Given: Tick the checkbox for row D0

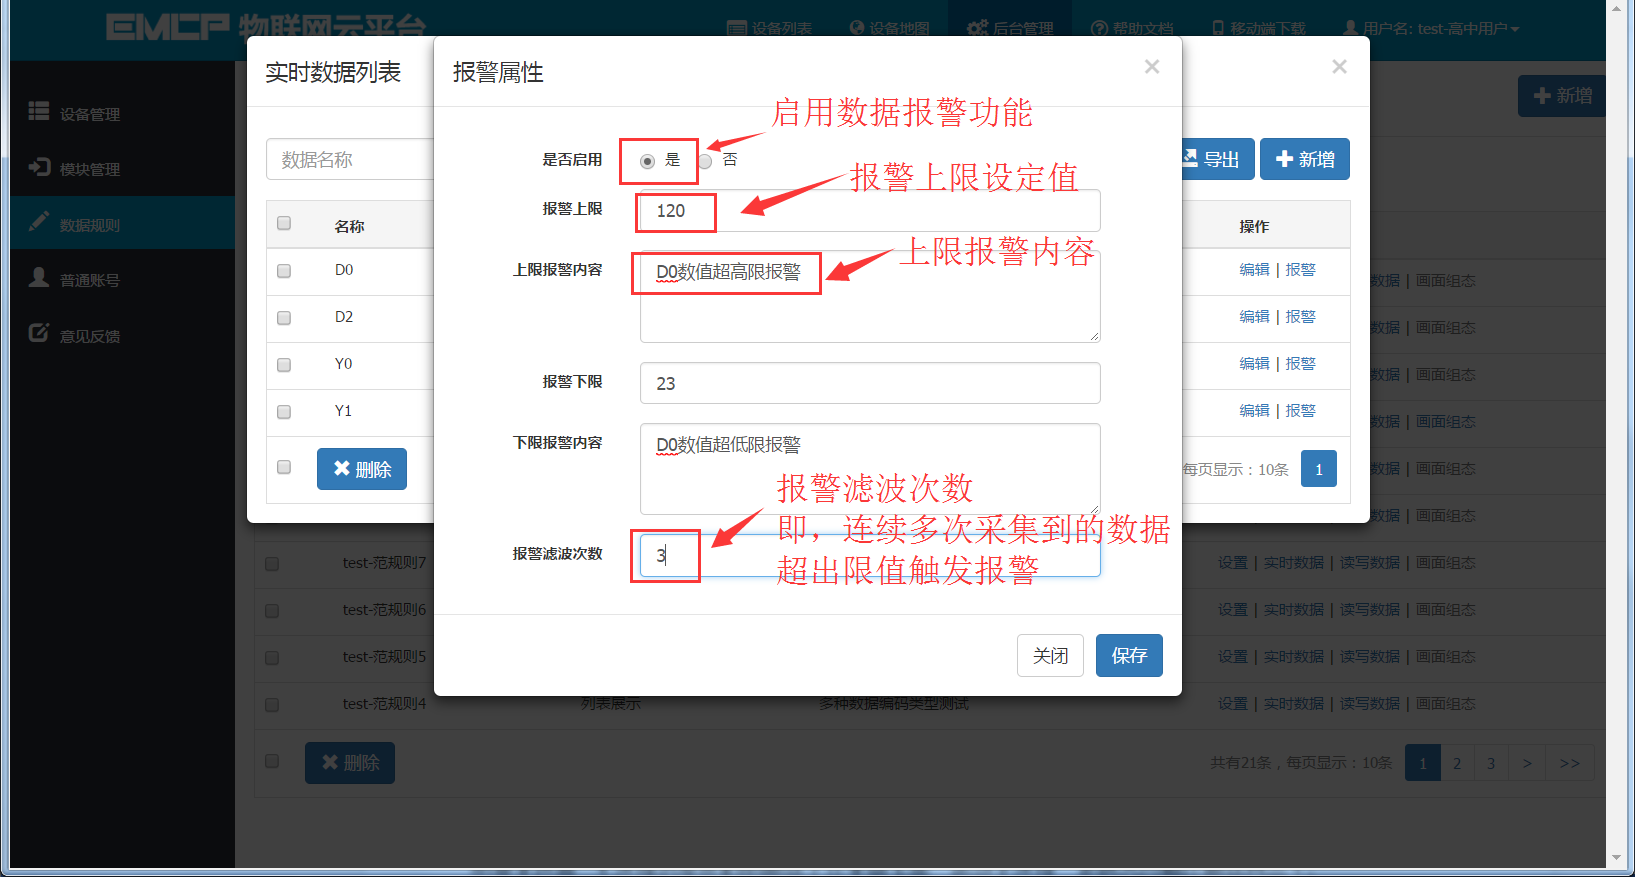Looking at the screenshot, I should pos(284,271).
